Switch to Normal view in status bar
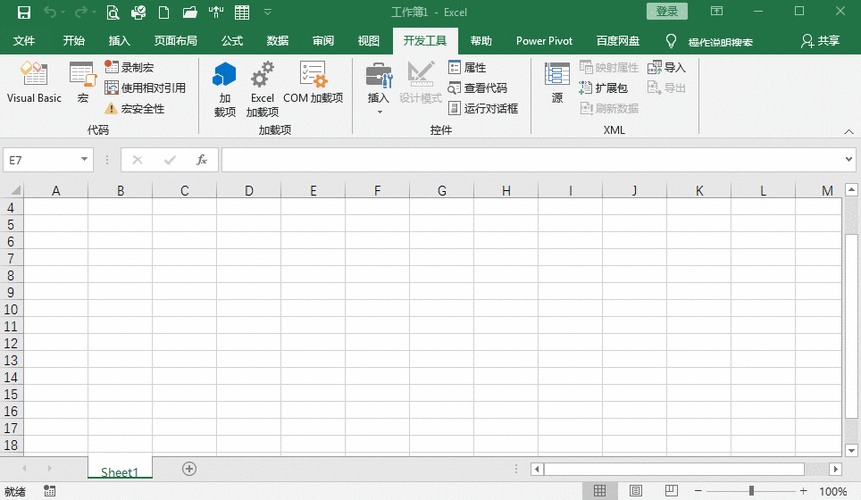Screen dimensions: 861x500 [x=600, y=491]
